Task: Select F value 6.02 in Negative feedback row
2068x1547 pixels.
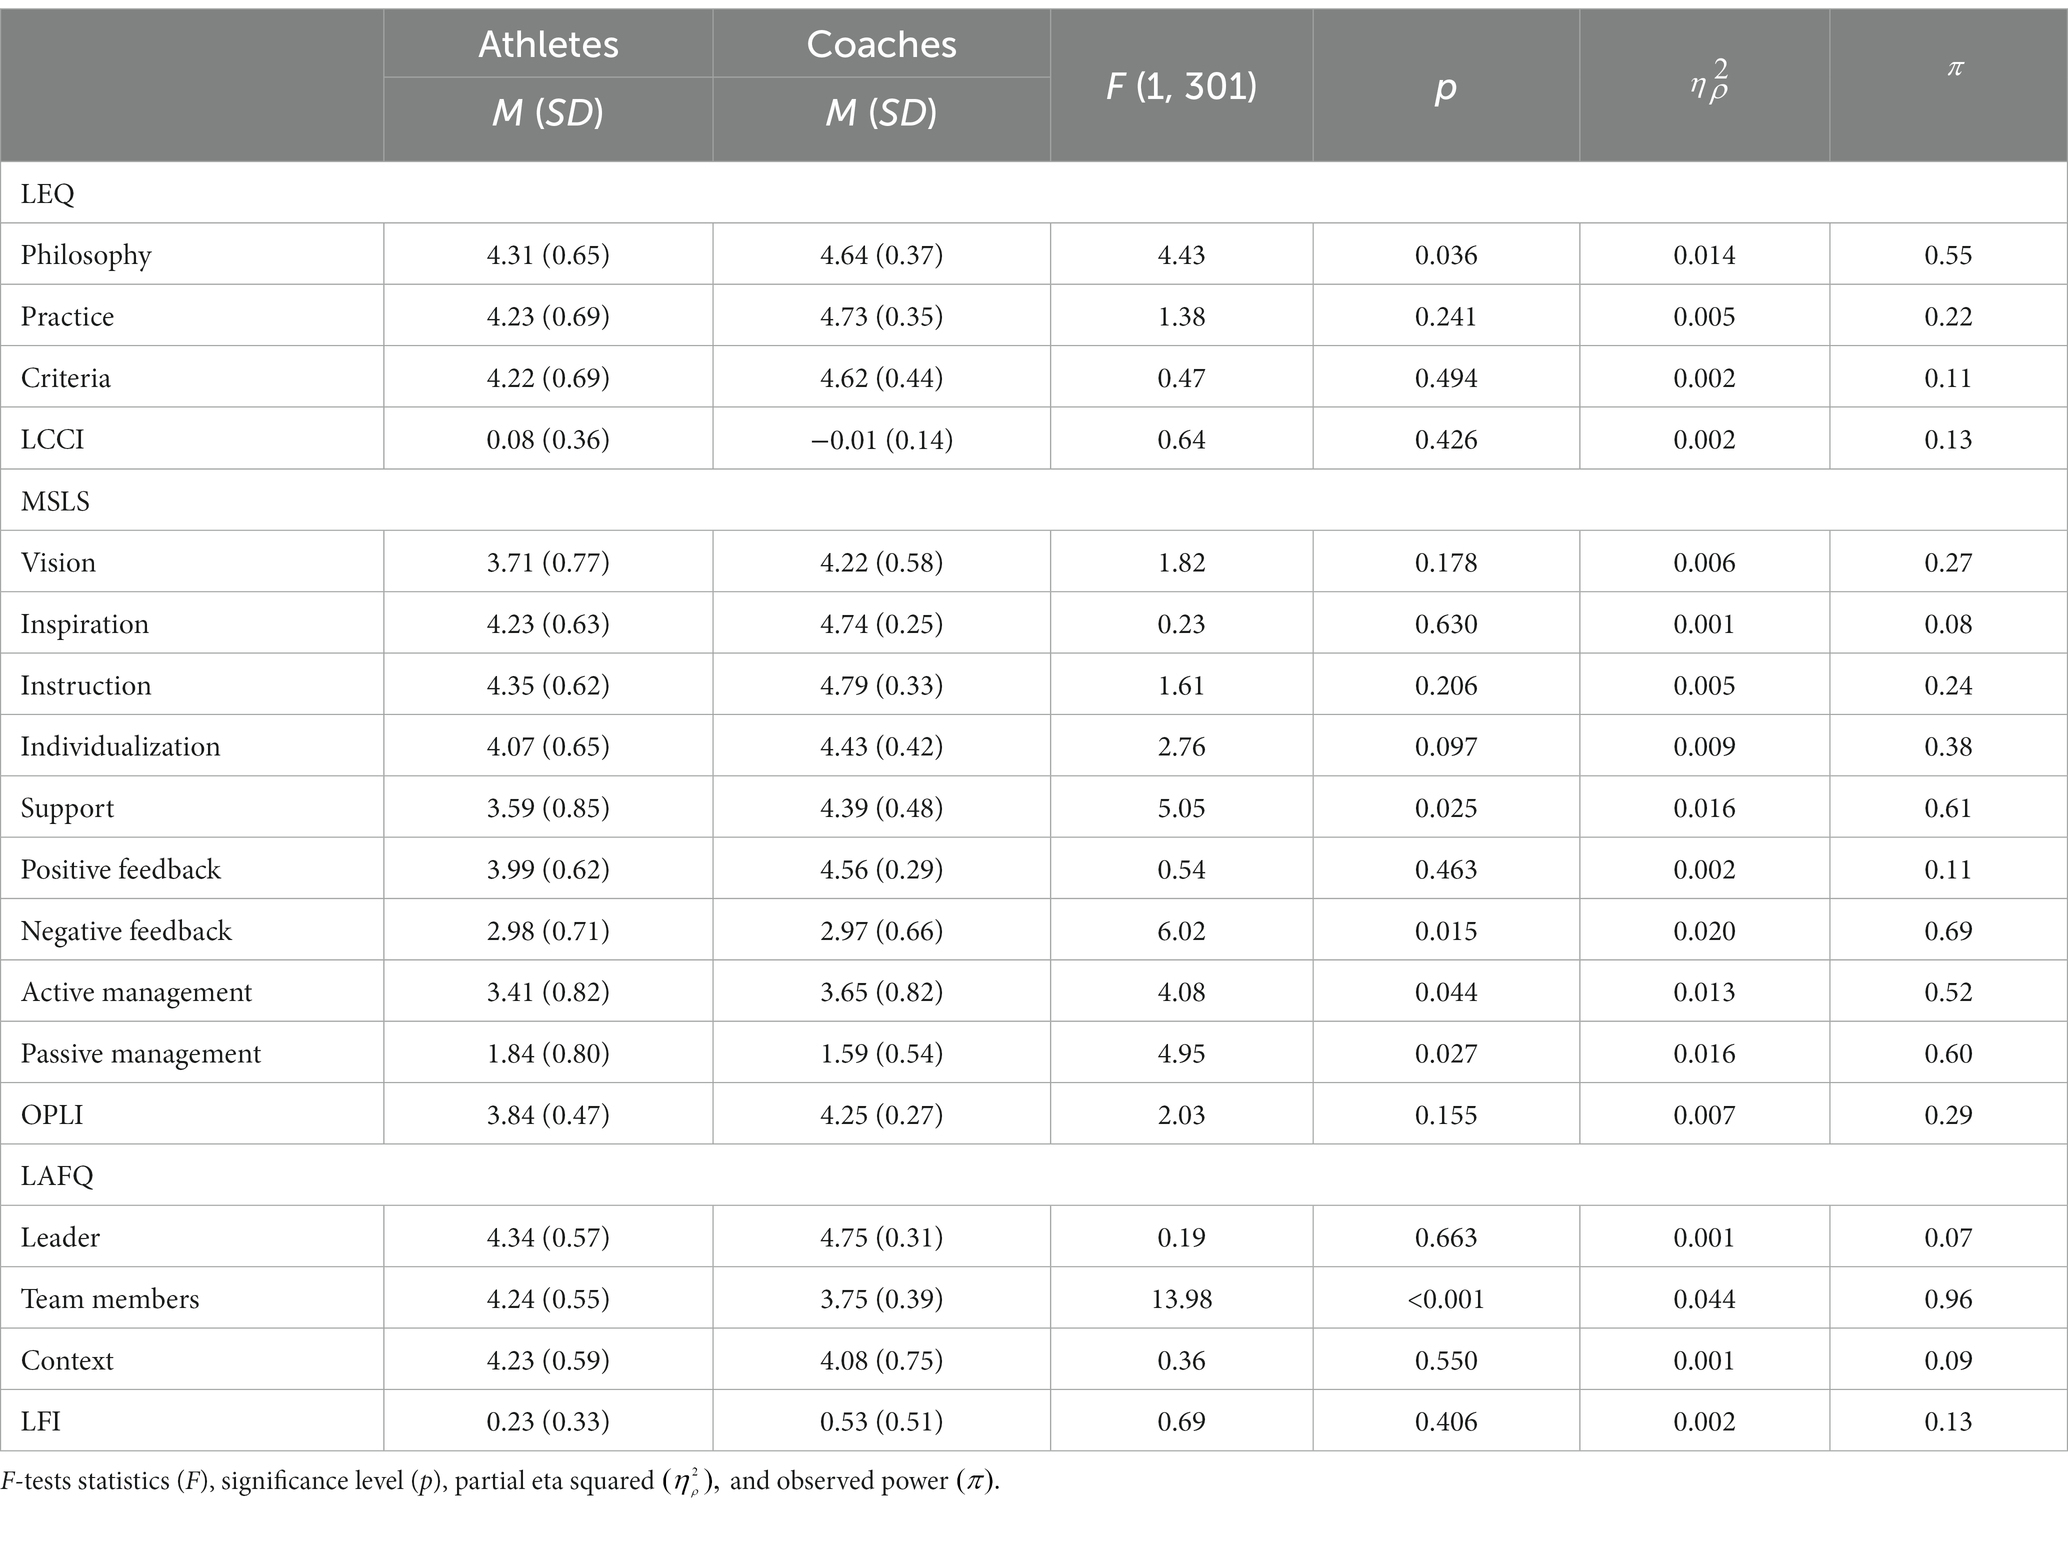Action: [x=1181, y=931]
